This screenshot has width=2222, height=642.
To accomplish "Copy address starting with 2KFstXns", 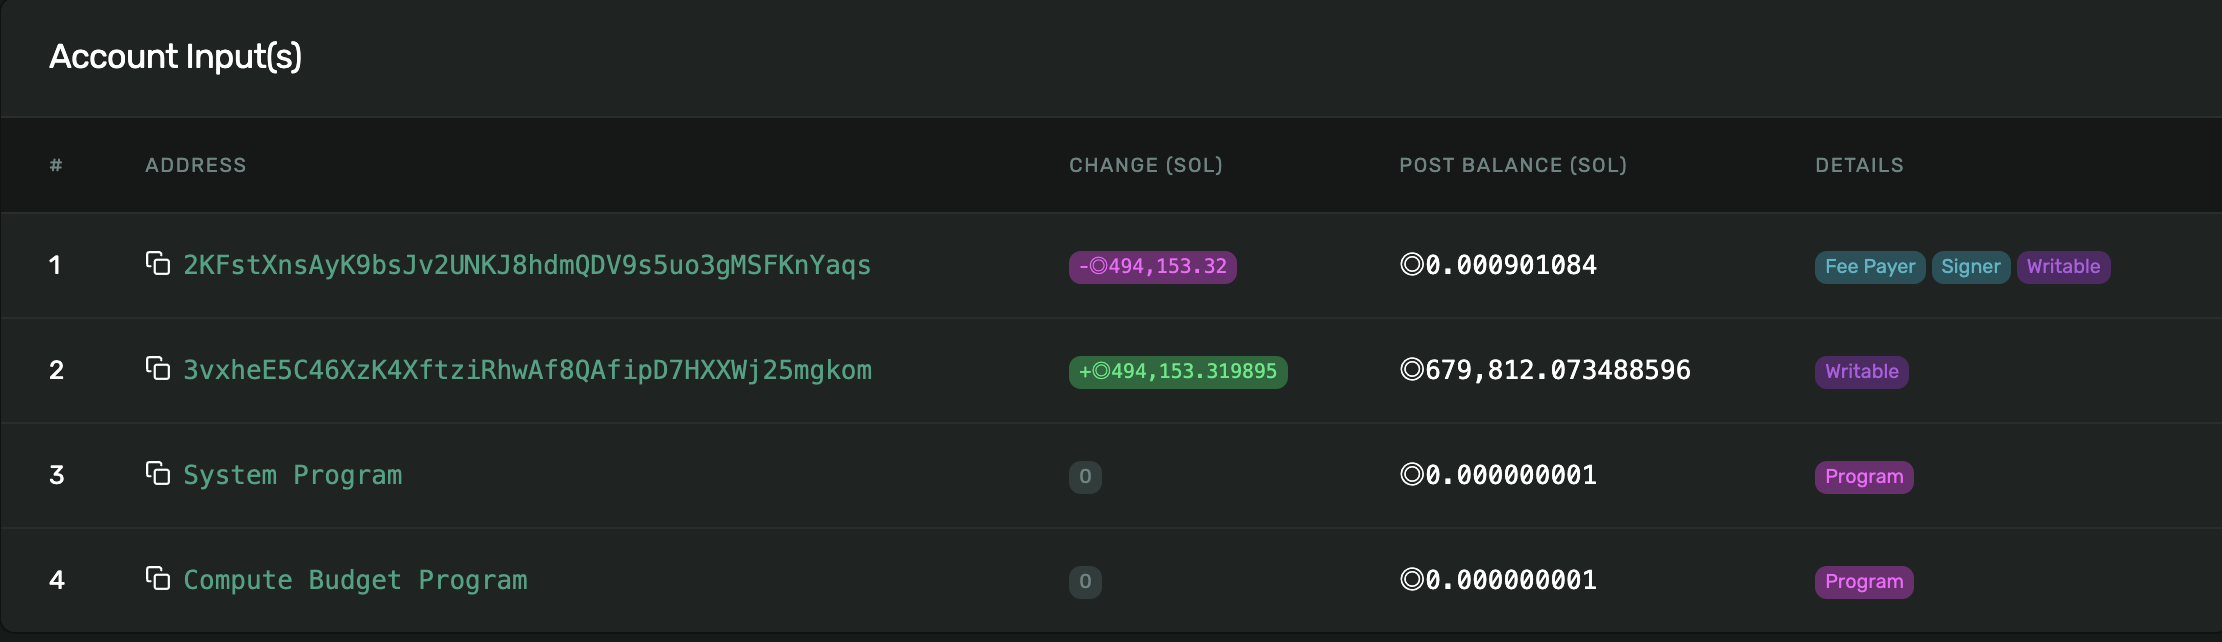I will click(x=158, y=264).
